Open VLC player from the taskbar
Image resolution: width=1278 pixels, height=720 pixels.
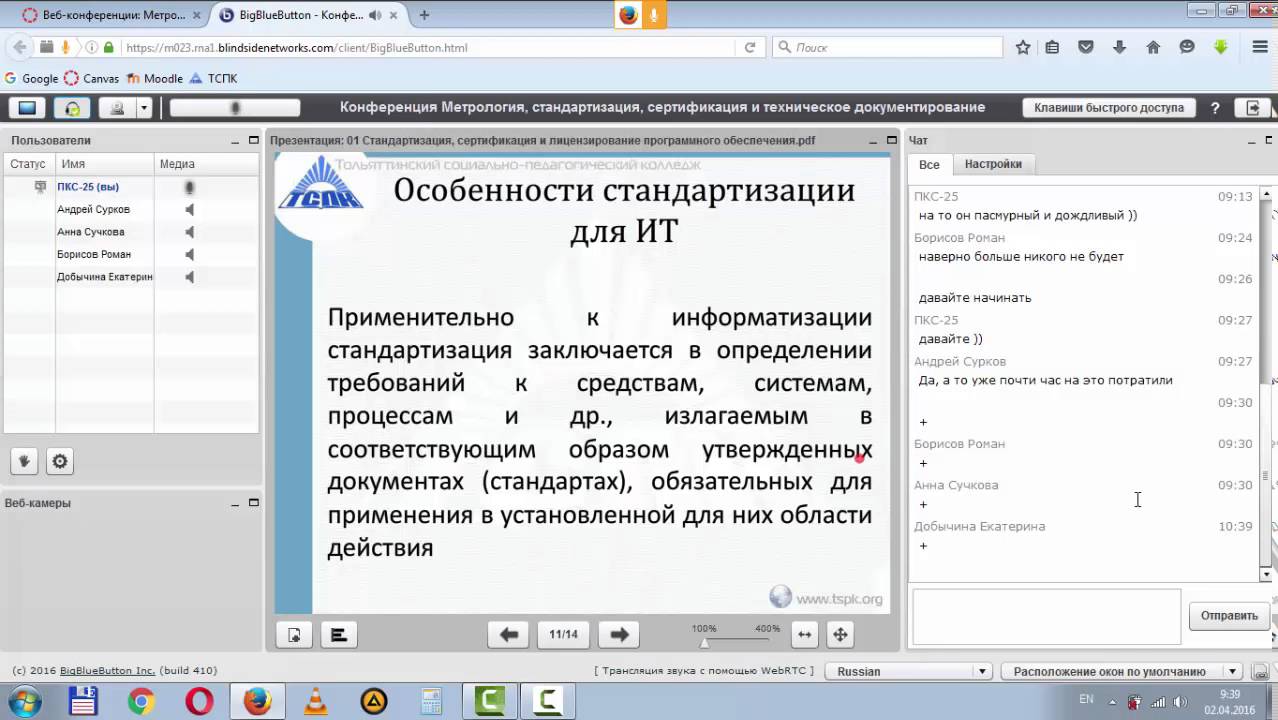(x=316, y=701)
